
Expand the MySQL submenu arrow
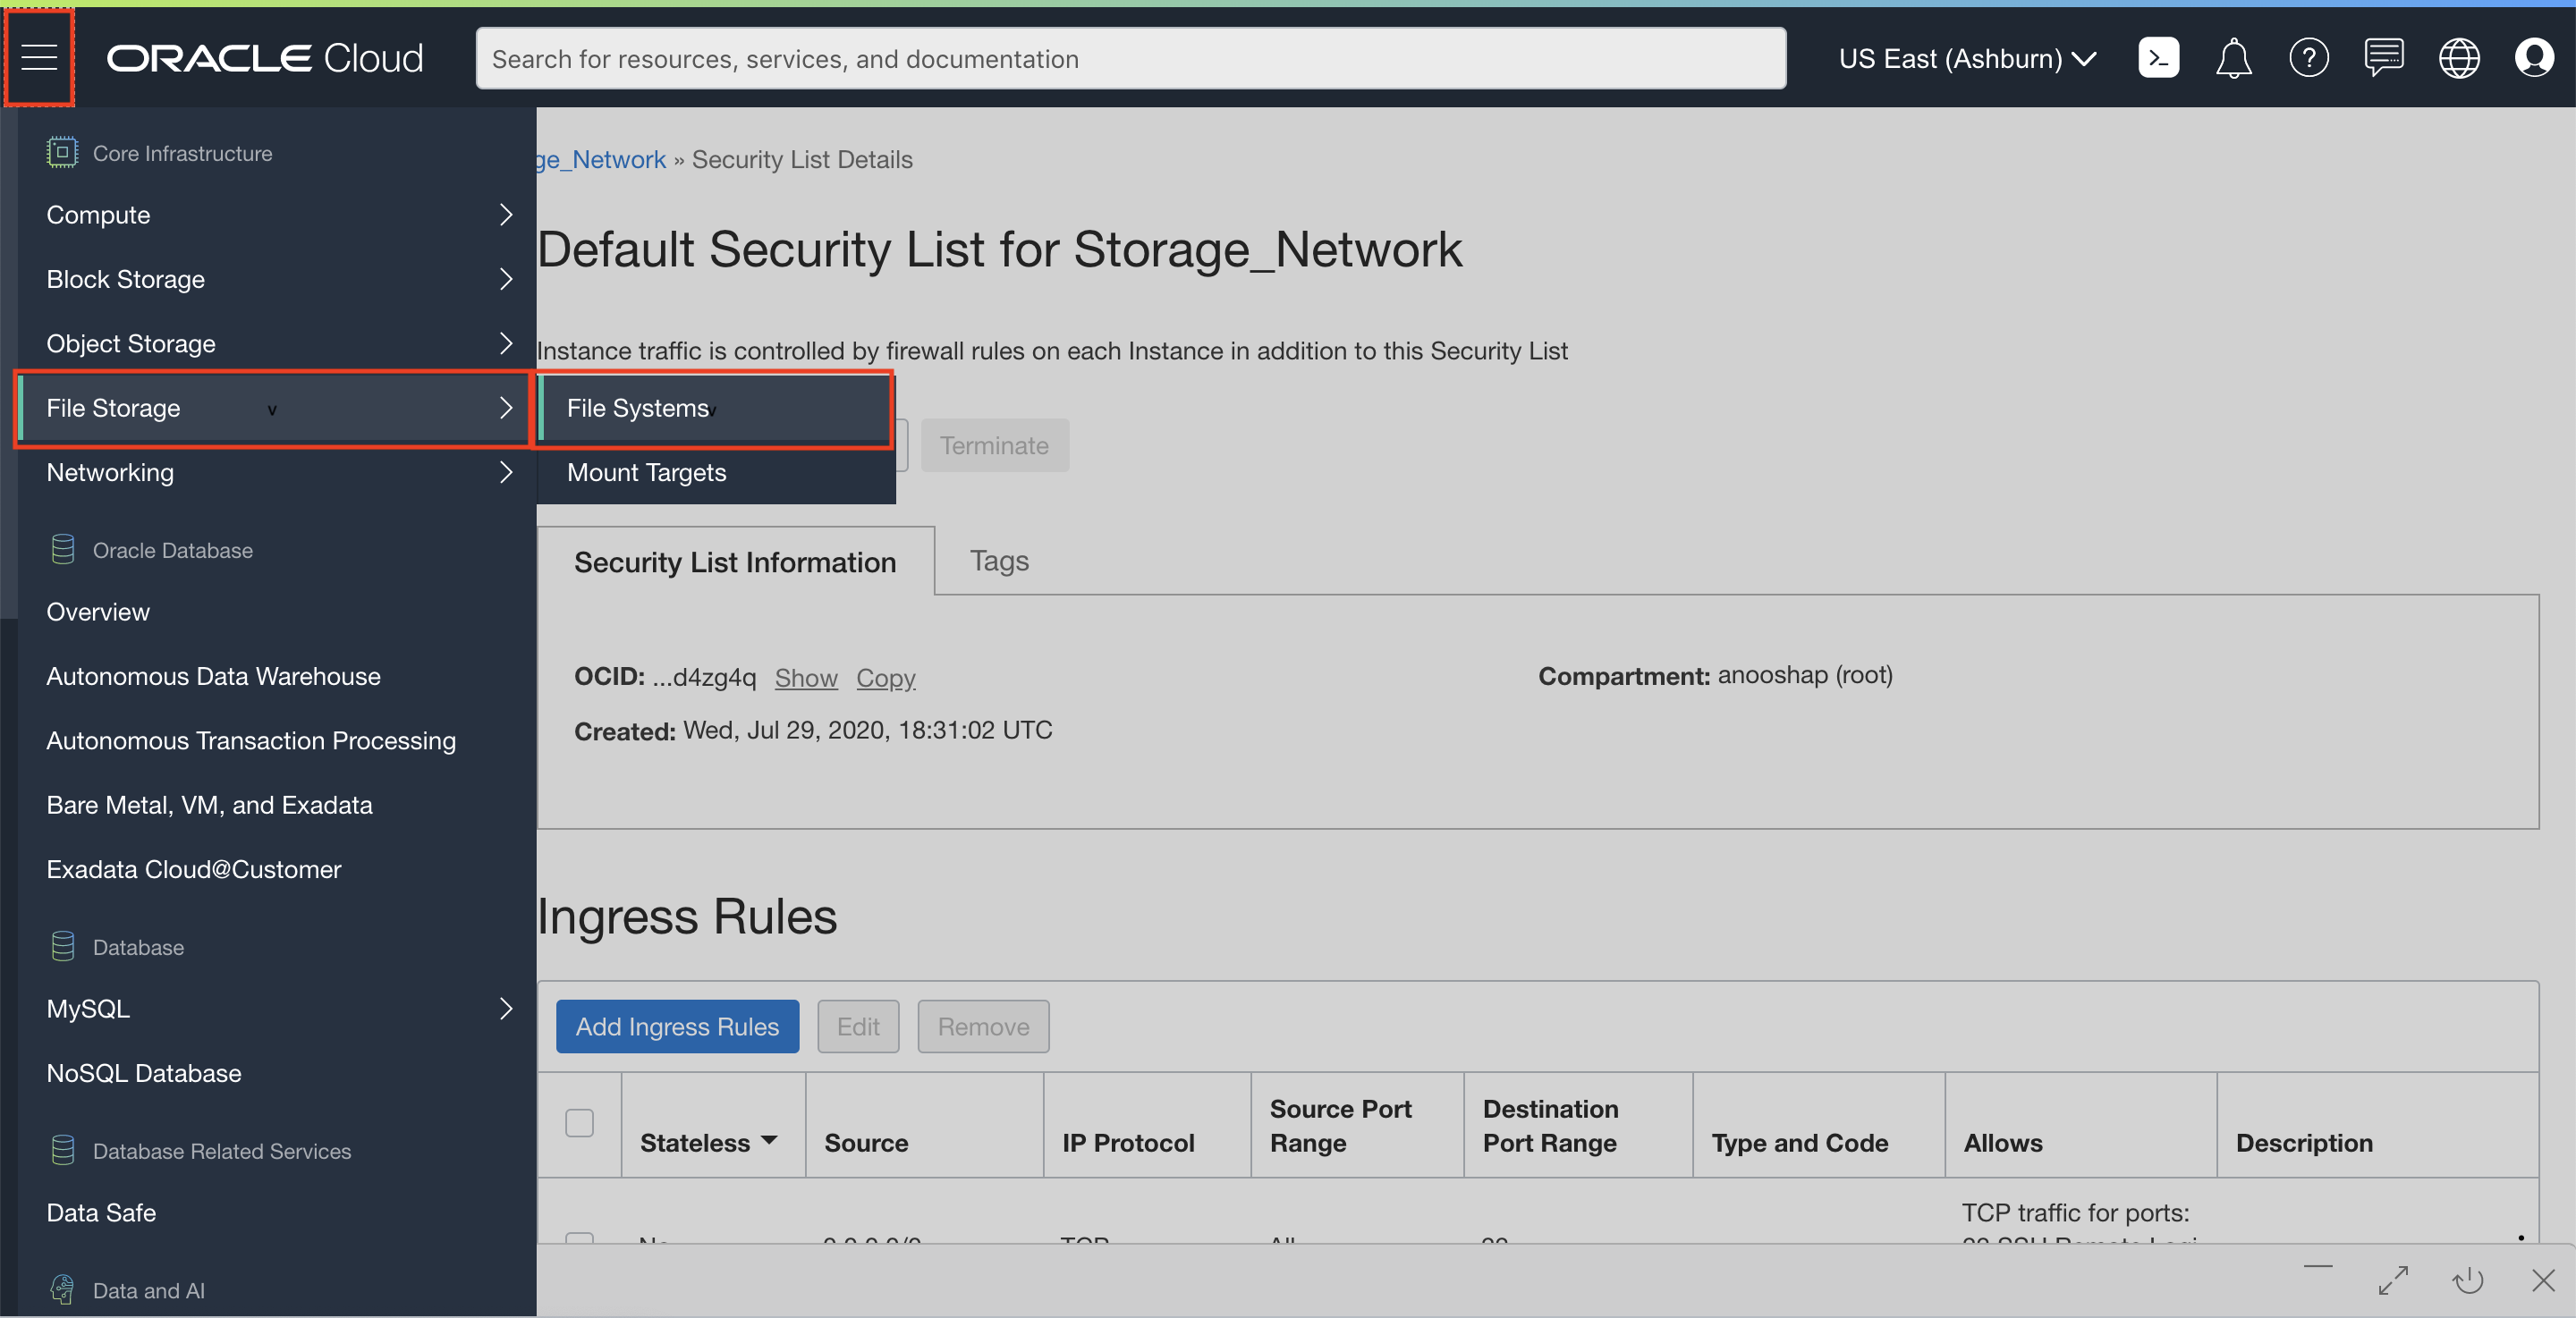click(x=505, y=1009)
